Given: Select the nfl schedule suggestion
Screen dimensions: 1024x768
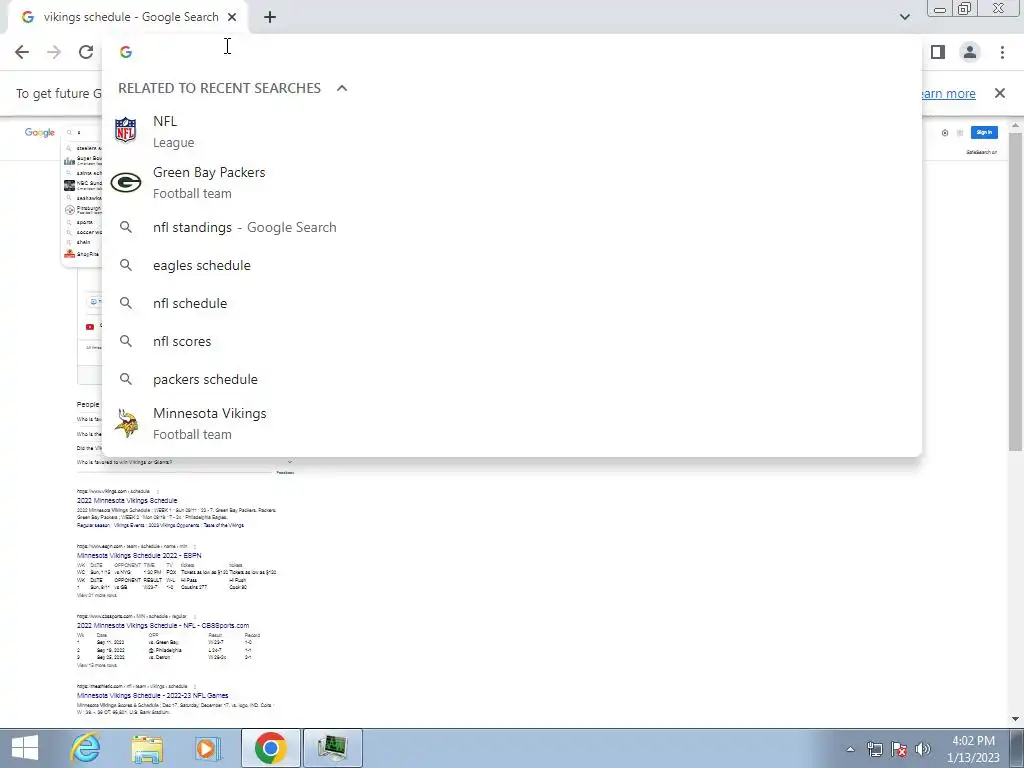Looking at the screenshot, I should pos(512,303).
